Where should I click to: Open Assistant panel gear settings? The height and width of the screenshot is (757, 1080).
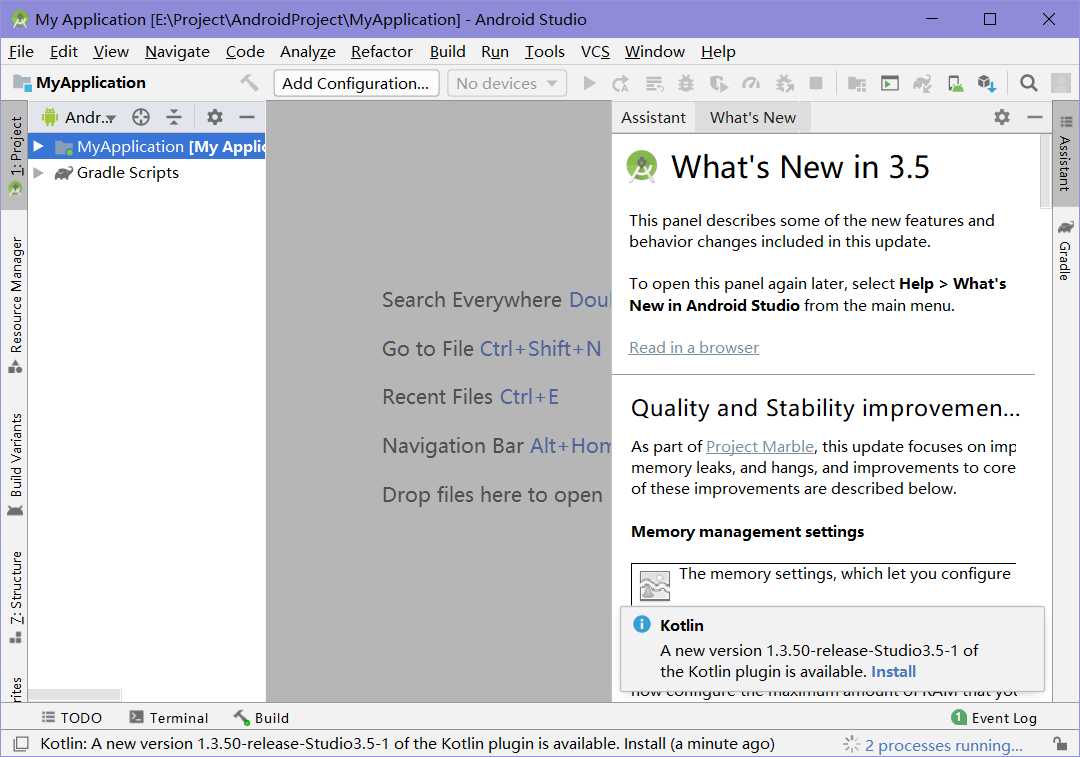(1002, 117)
